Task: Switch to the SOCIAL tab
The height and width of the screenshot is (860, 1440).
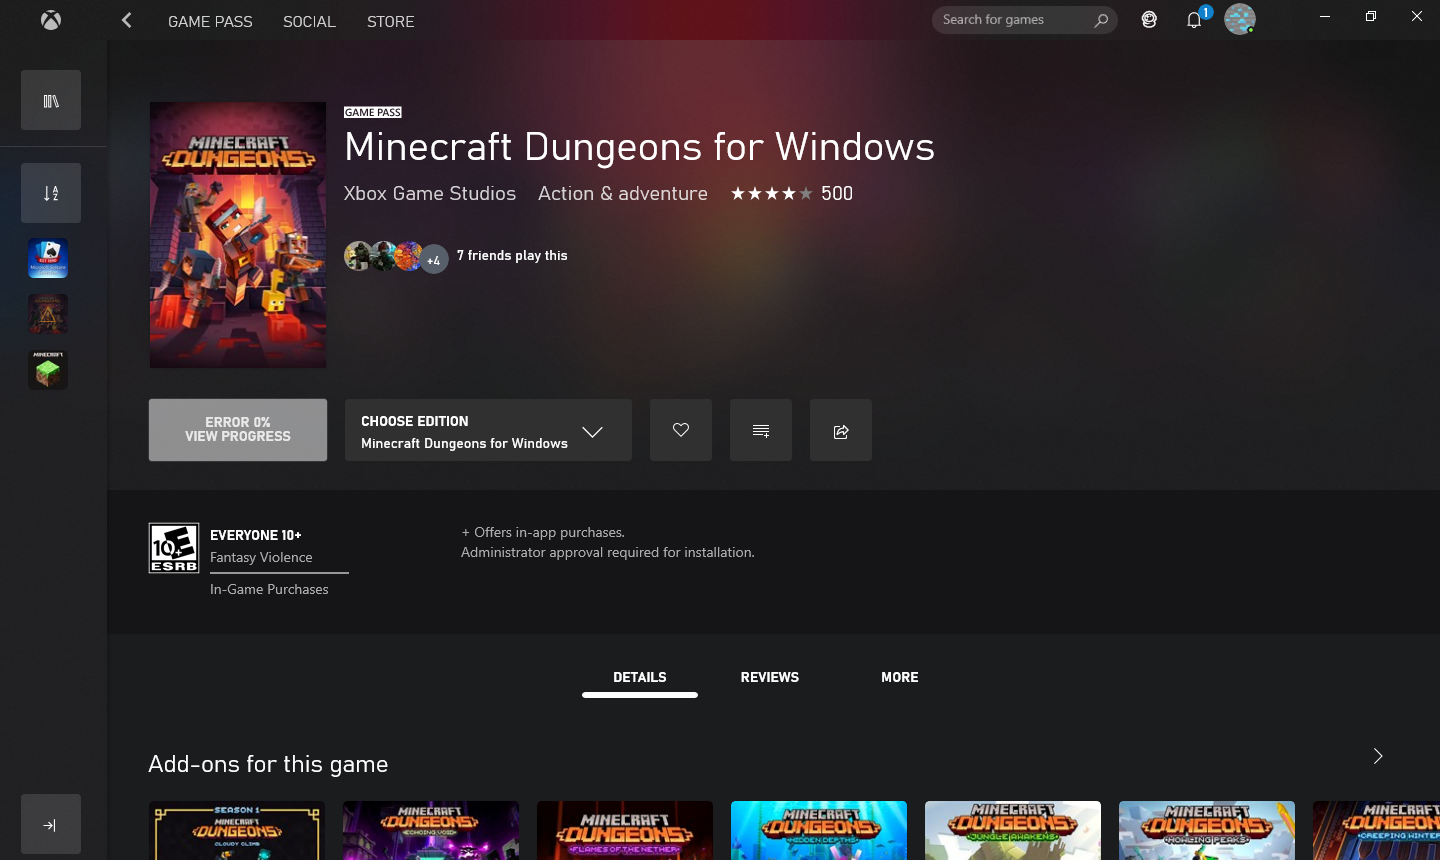Action: [309, 21]
